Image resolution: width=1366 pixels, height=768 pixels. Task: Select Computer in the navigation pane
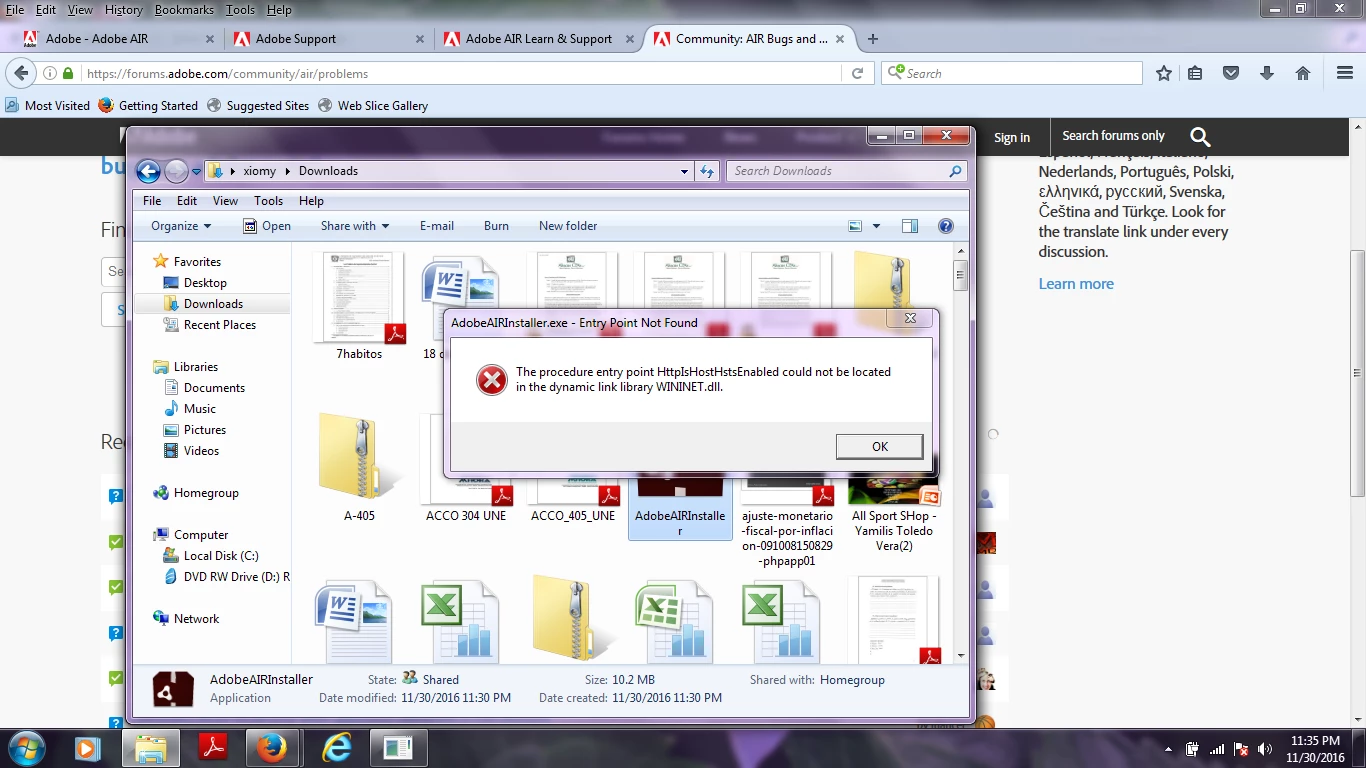(200, 535)
